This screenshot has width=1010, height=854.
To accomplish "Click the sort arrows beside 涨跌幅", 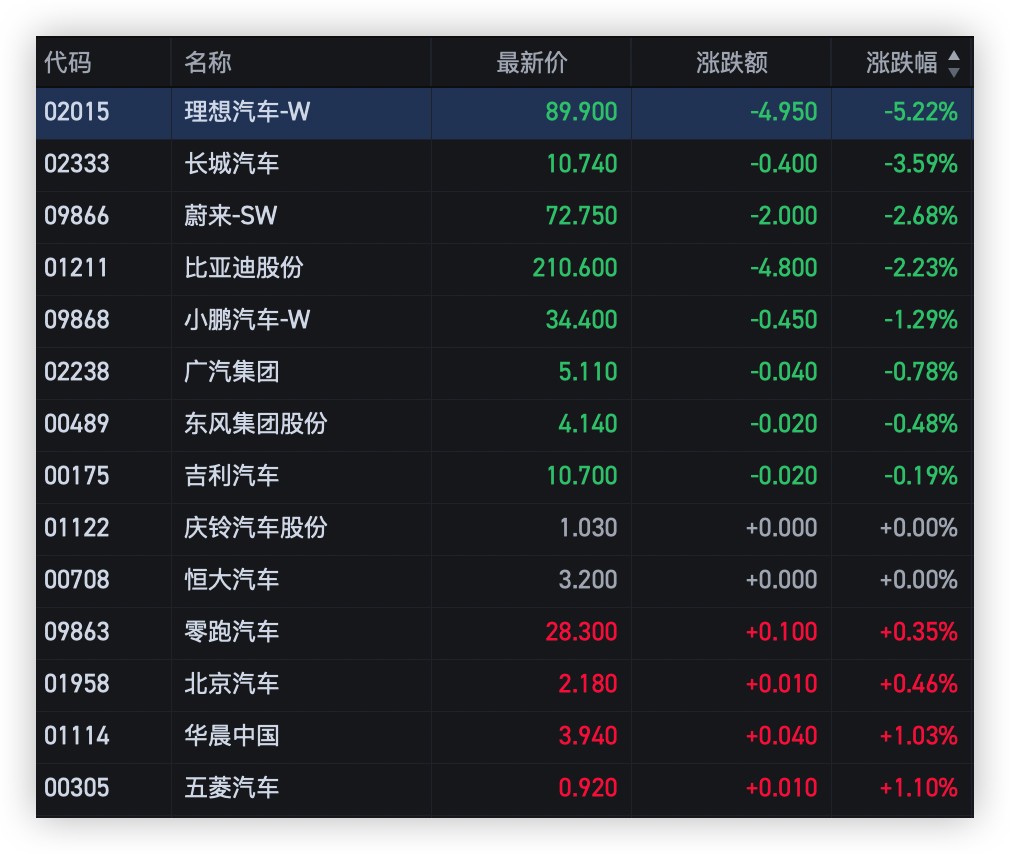I will click(x=953, y=63).
